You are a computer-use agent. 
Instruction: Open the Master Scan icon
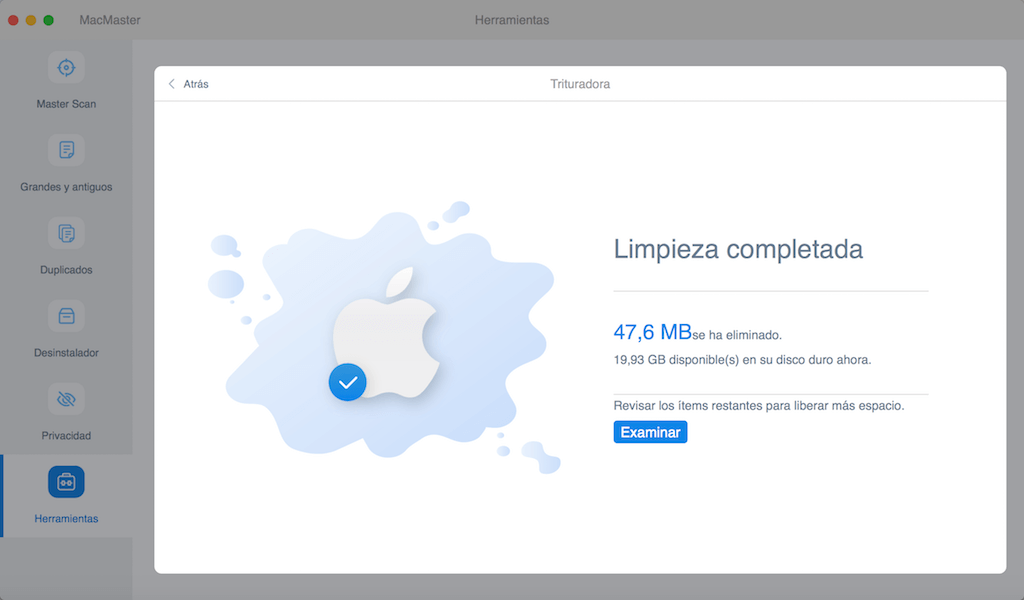(66, 67)
